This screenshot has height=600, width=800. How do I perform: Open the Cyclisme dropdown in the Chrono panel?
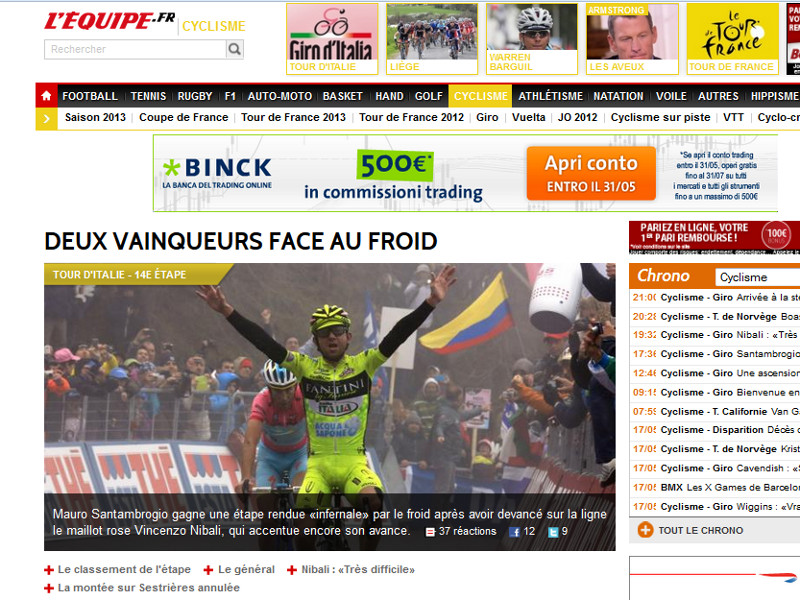point(757,277)
